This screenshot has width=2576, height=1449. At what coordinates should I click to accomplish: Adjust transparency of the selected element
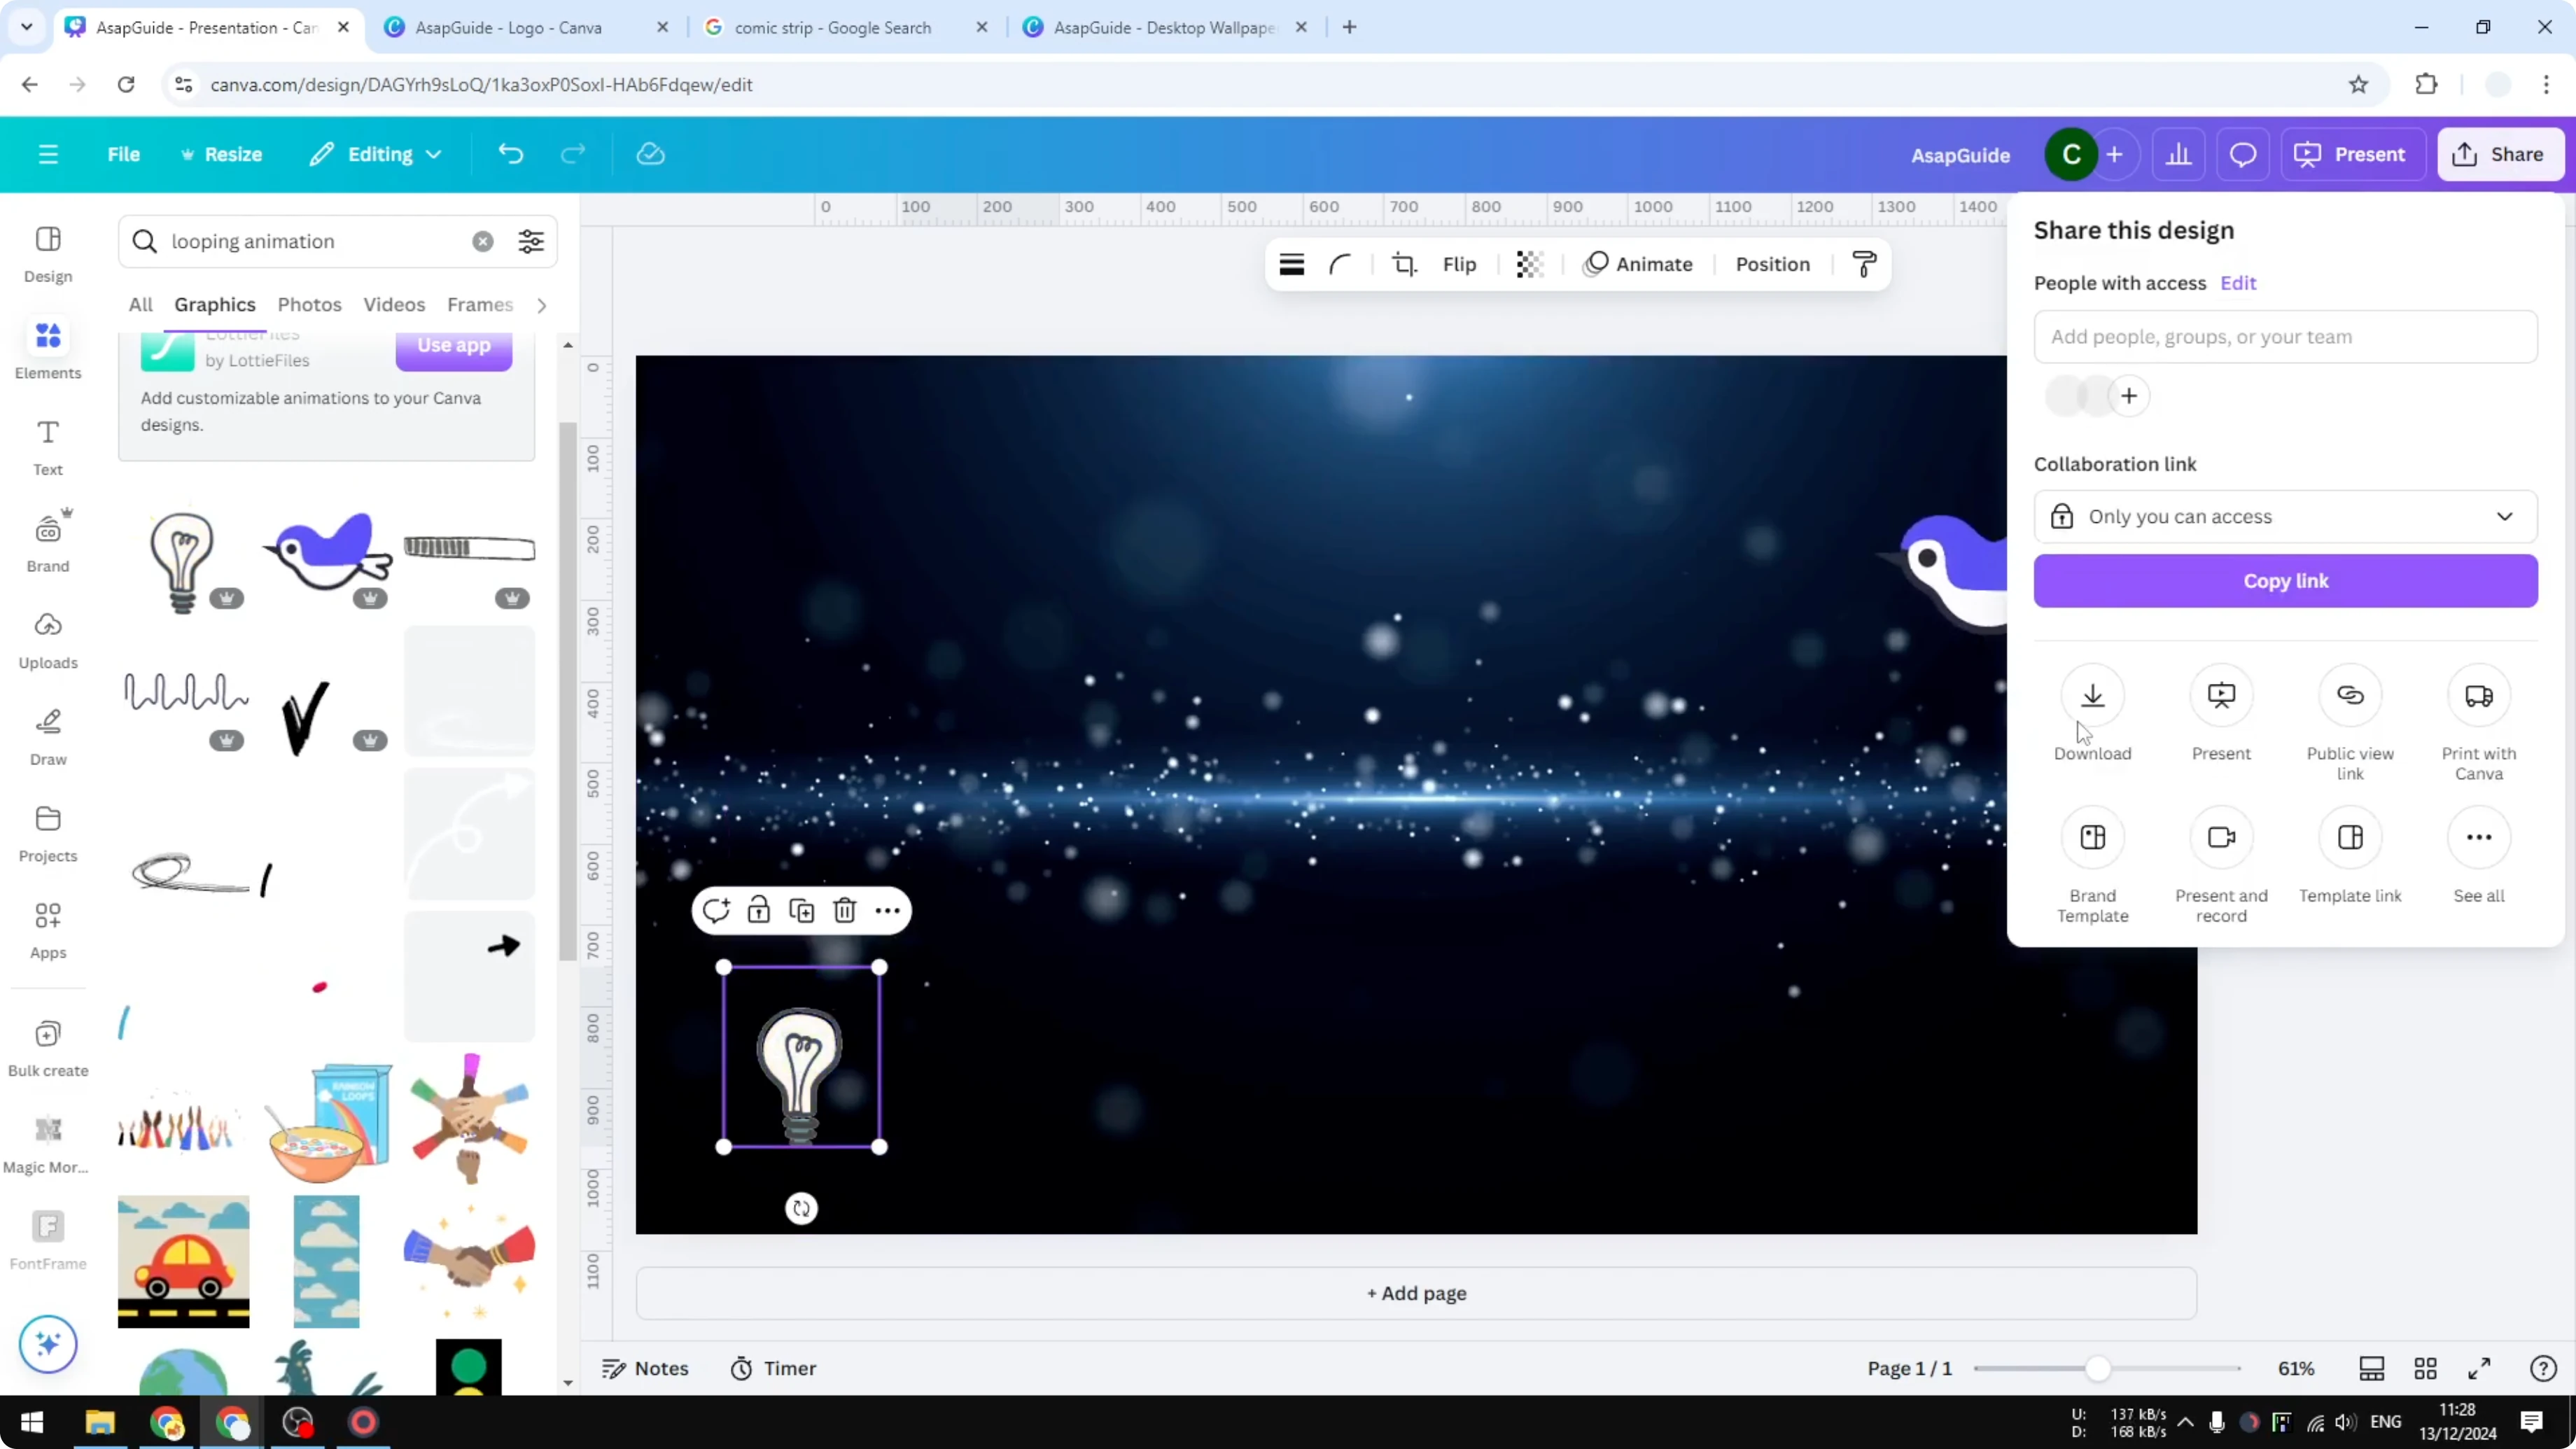[x=1529, y=264]
